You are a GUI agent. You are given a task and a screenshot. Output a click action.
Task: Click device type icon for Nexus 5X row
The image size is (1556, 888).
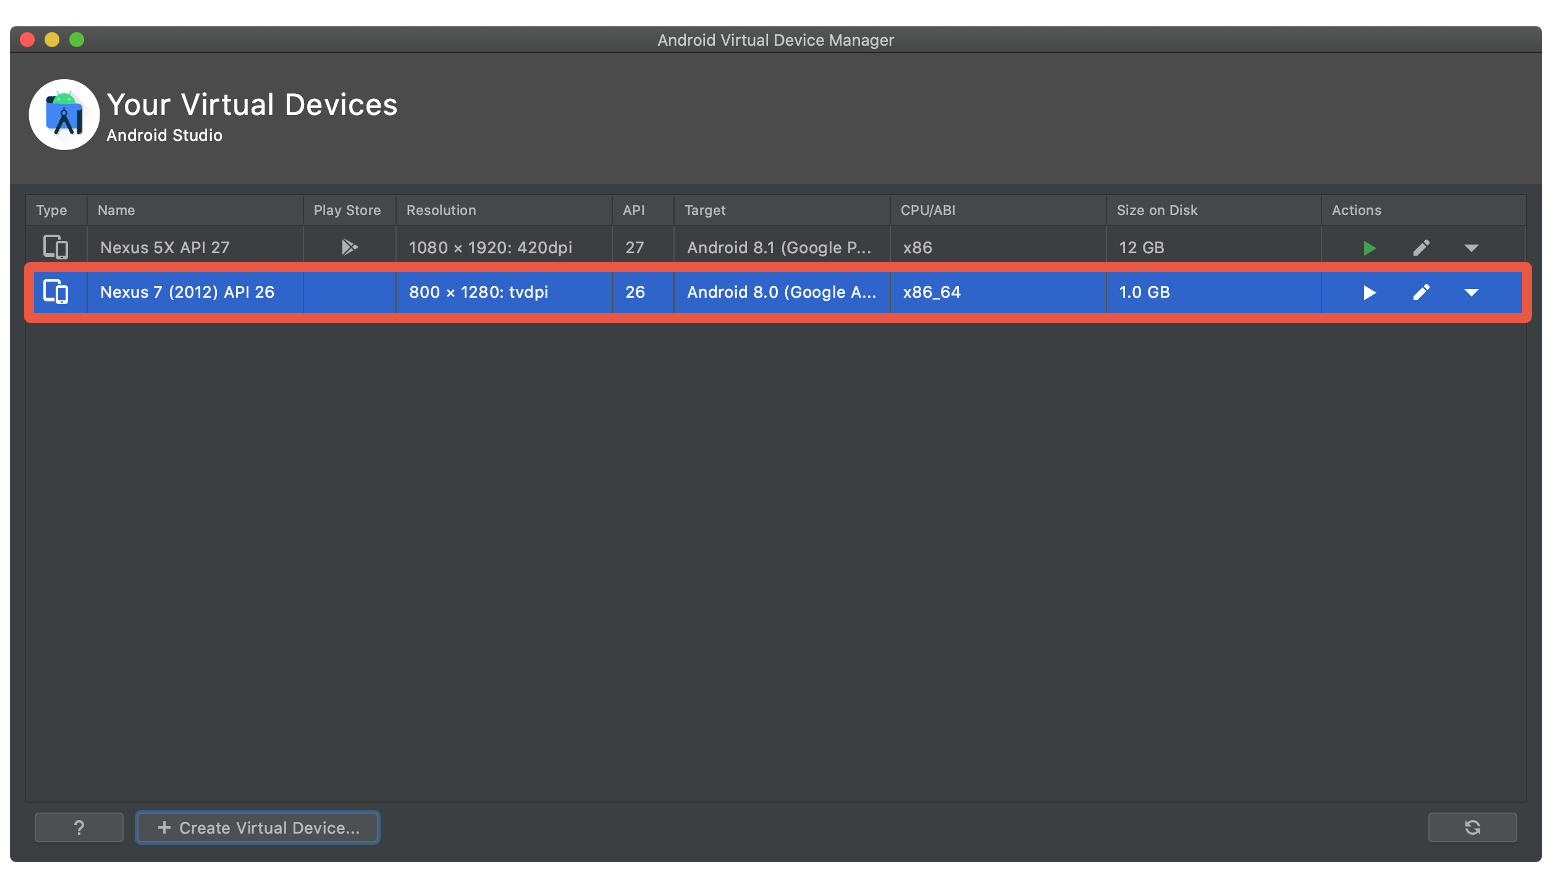pyautogui.click(x=55, y=247)
